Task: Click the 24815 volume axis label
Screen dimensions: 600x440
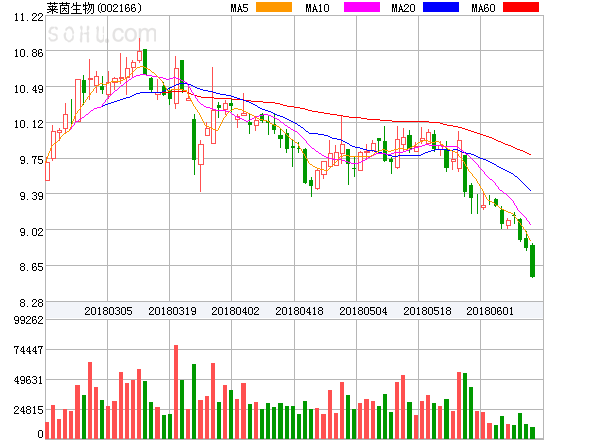Action: point(29,411)
